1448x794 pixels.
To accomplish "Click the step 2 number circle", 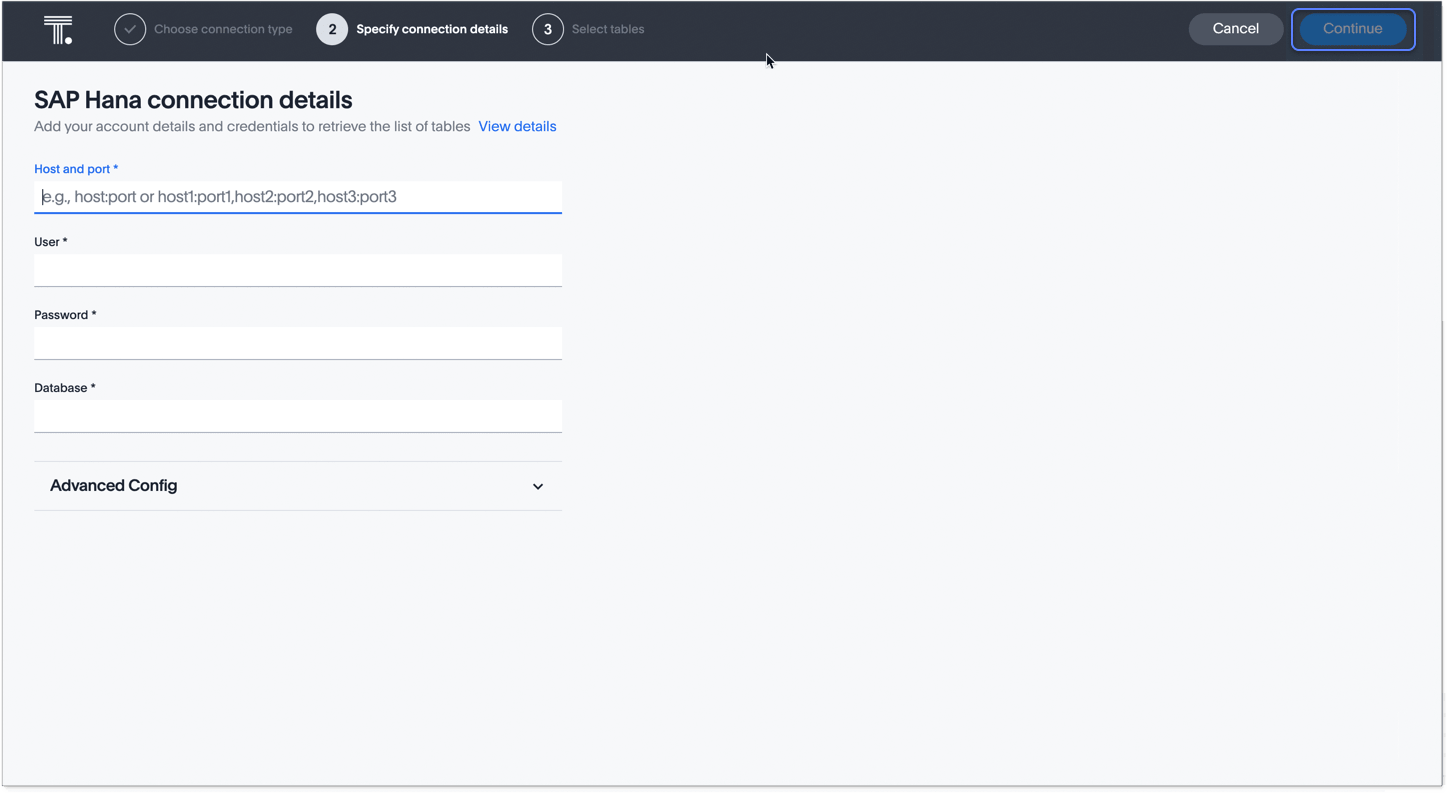I will tap(332, 30).
